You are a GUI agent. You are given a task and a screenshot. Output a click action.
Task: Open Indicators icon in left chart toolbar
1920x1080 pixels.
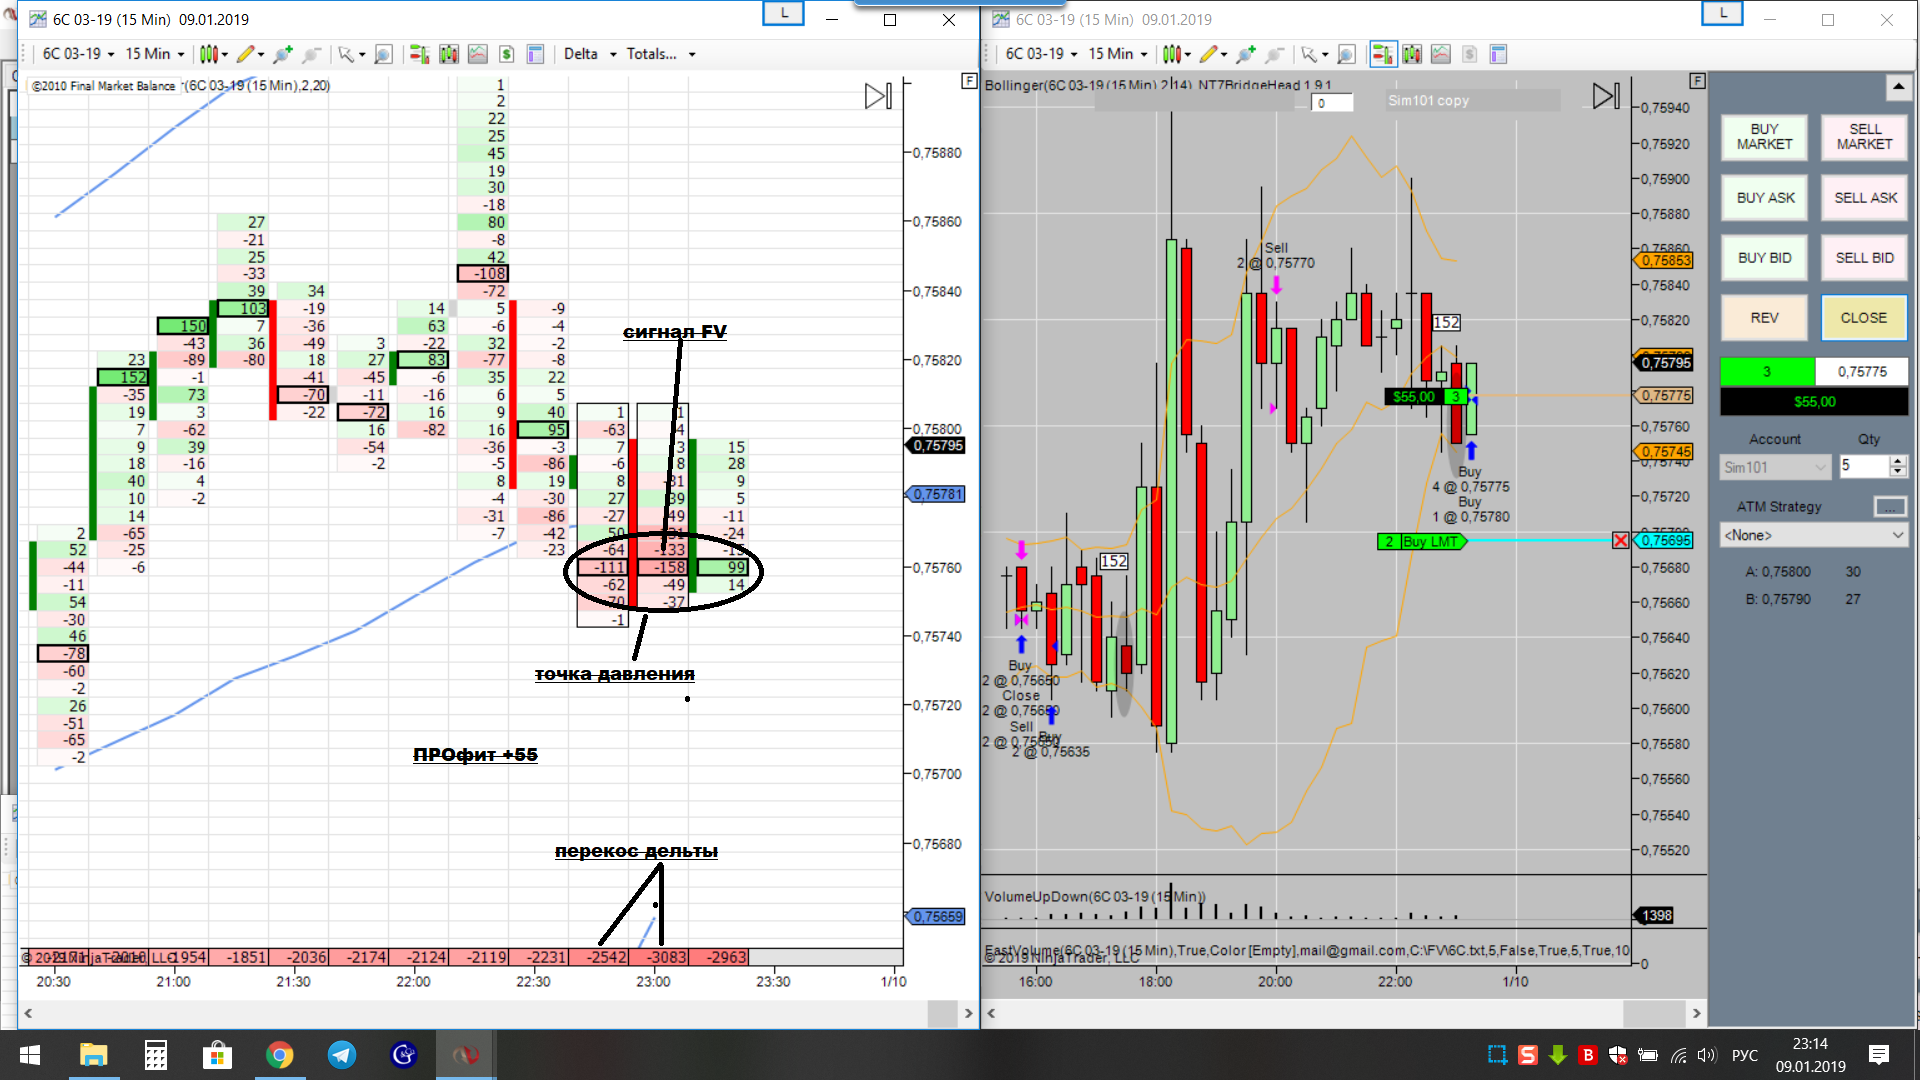478,54
